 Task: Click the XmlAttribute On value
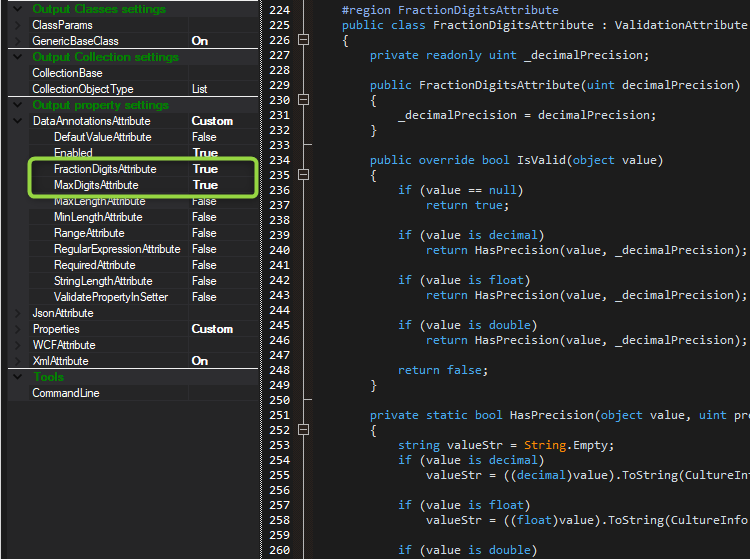point(200,361)
